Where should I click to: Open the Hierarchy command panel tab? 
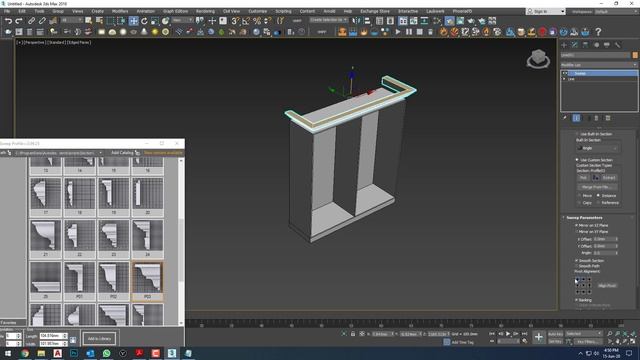point(585,45)
